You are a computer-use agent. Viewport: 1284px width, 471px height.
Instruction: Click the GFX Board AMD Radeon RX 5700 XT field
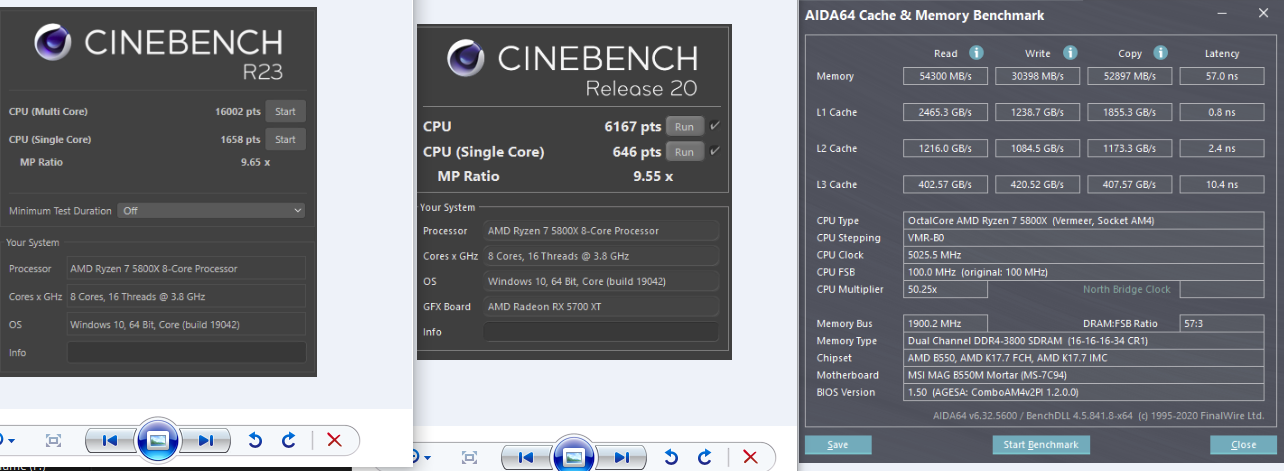[x=601, y=306]
